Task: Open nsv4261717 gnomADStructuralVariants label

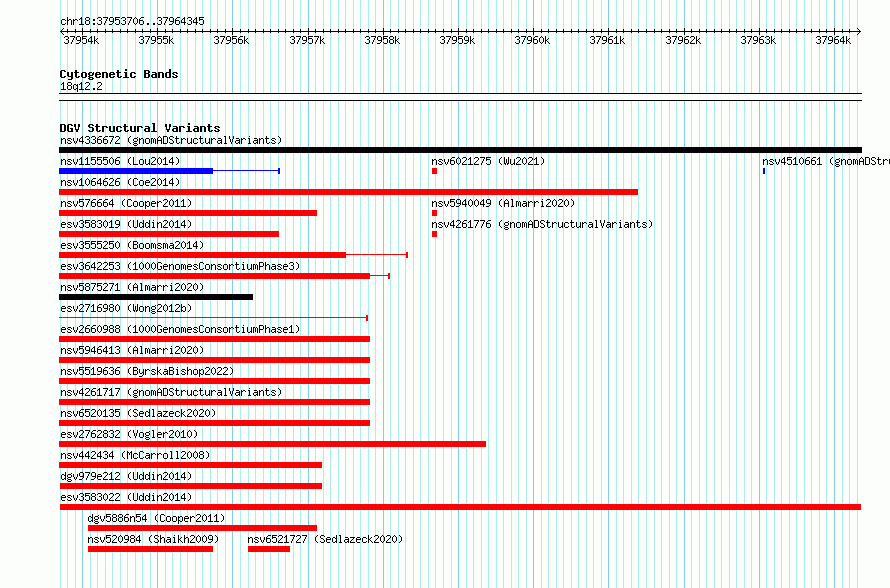Action: [171, 392]
